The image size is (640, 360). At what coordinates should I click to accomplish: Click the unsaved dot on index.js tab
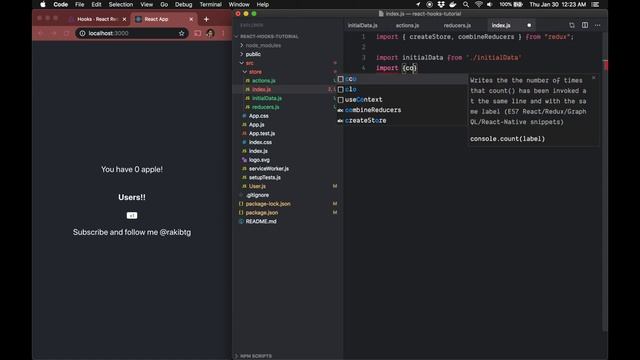529,25
